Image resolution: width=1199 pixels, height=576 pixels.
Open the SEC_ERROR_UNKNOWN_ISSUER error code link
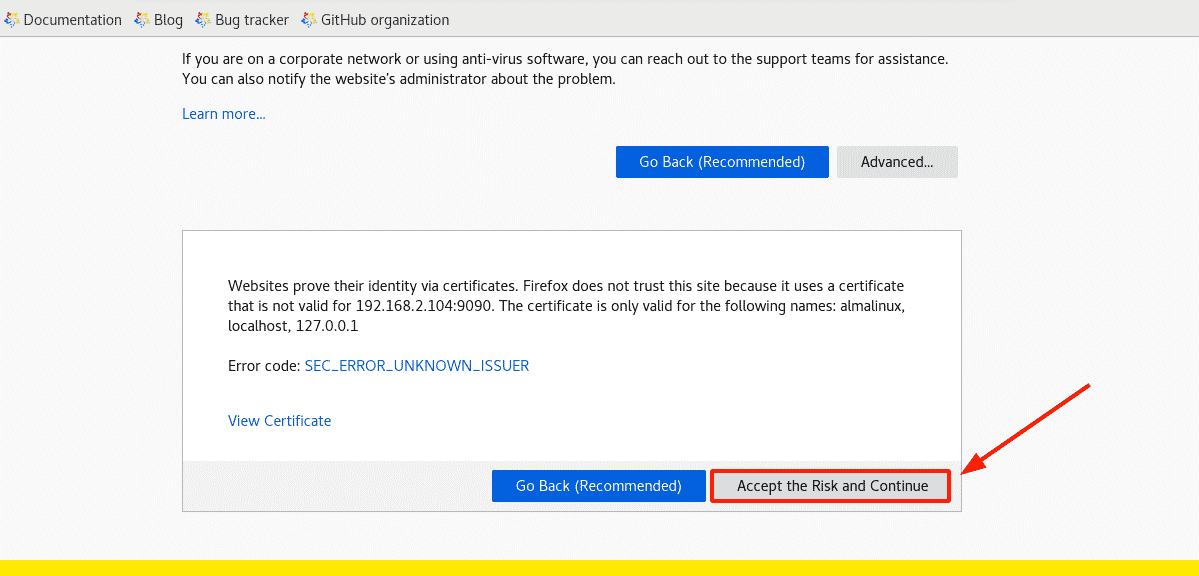tap(417, 366)
